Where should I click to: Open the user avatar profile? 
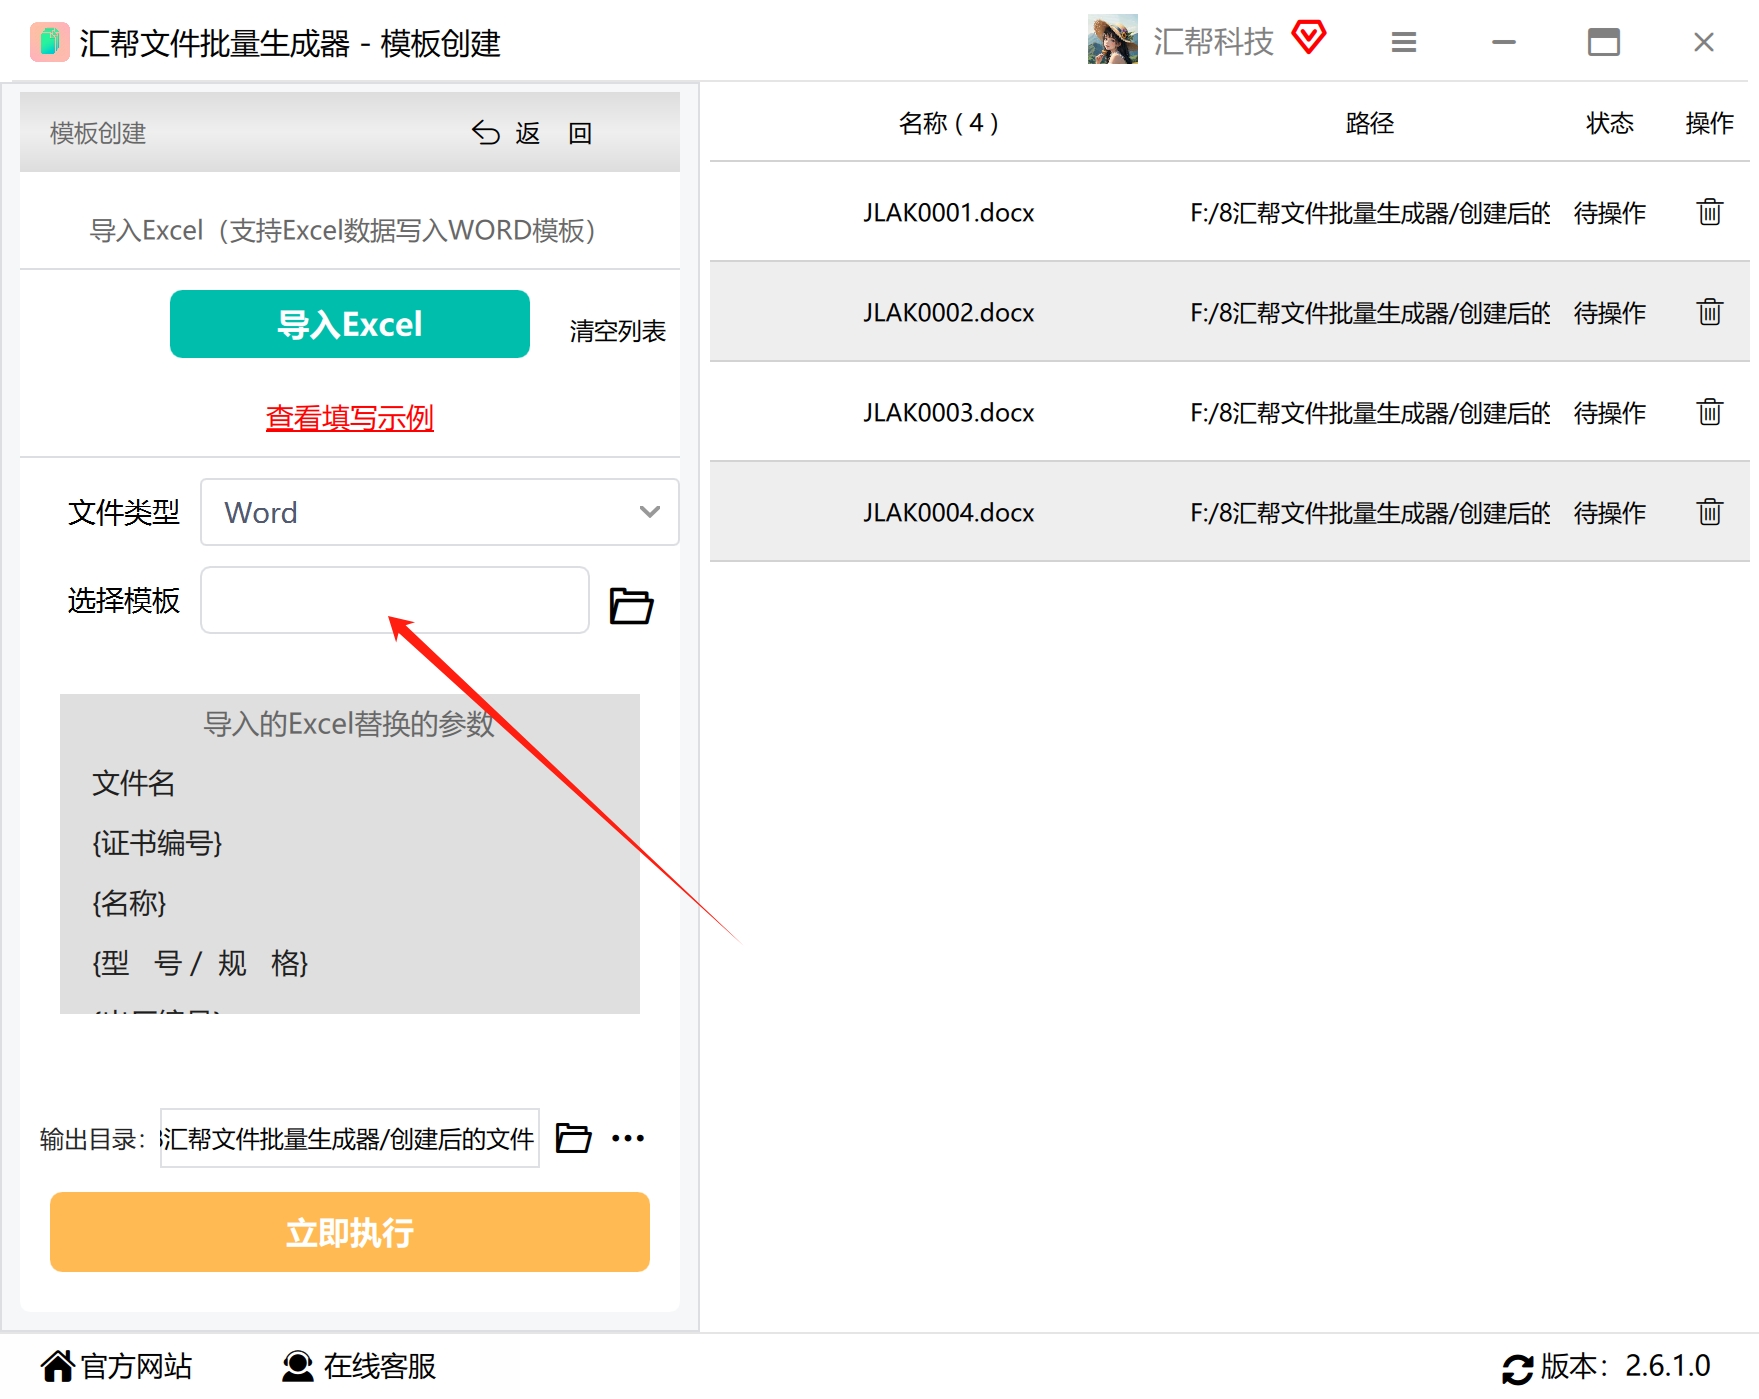tap(1112, 40)
